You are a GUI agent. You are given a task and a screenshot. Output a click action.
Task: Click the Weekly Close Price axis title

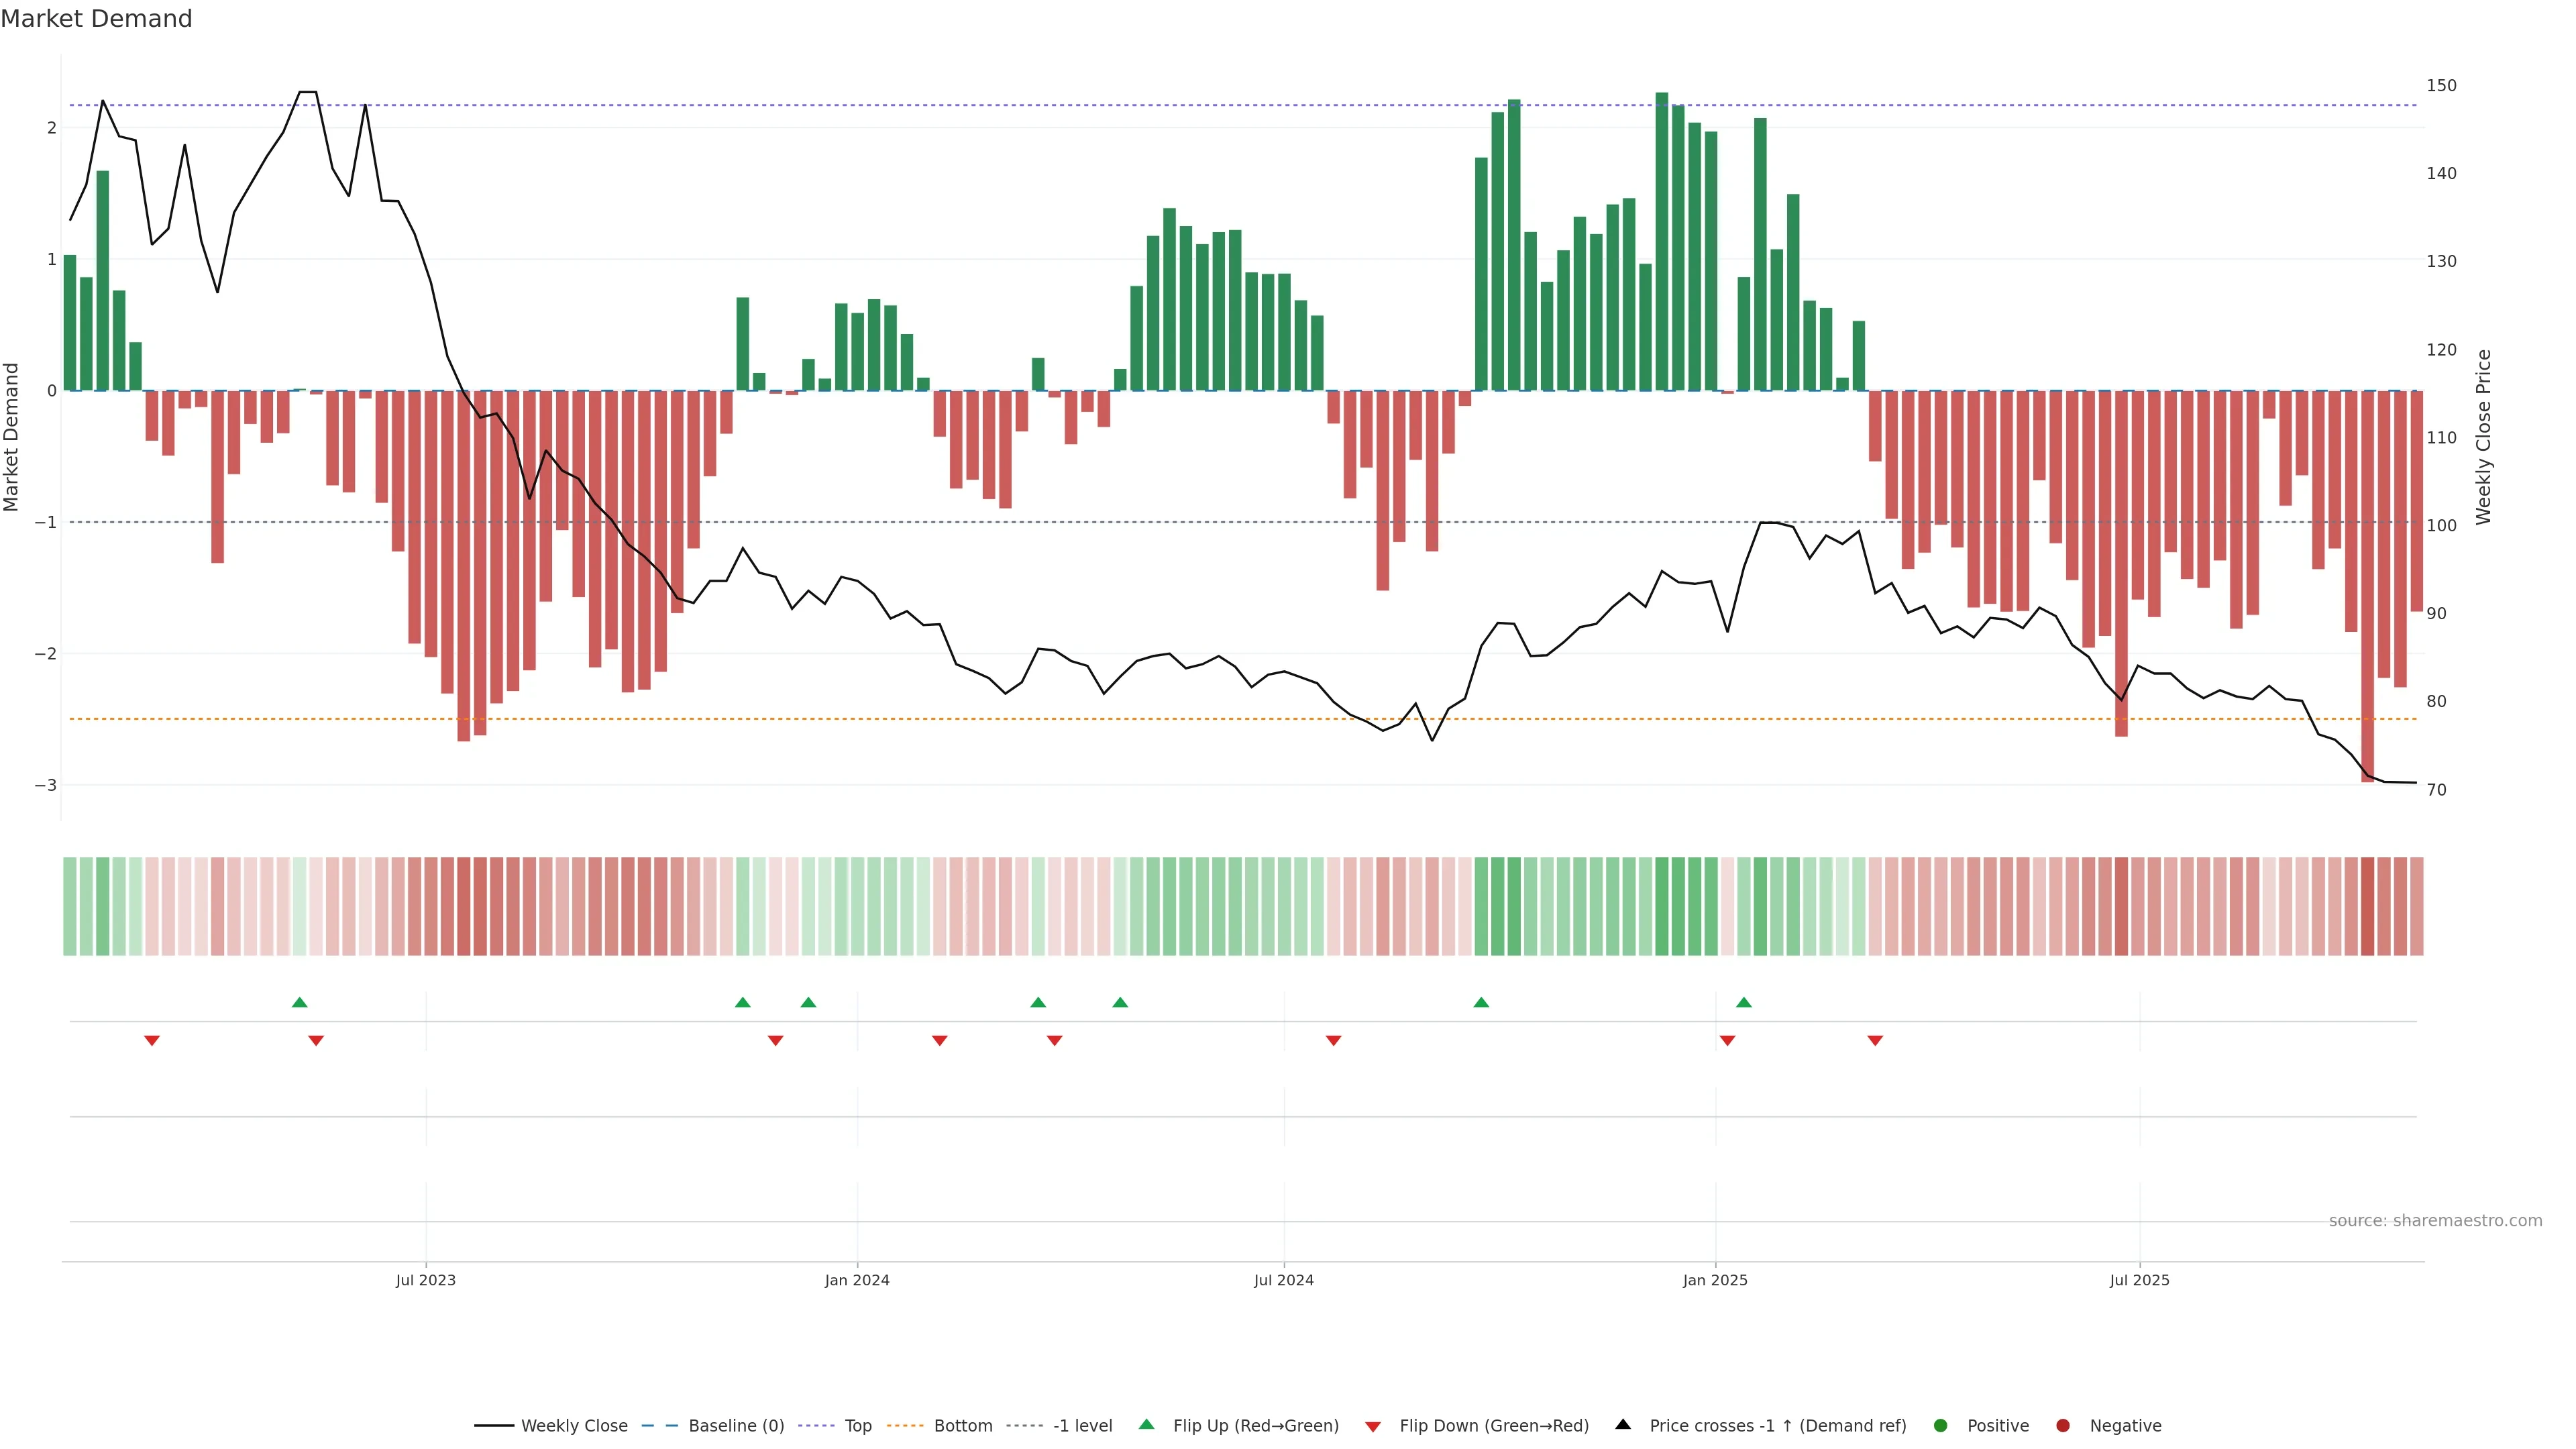point(2483,437)
